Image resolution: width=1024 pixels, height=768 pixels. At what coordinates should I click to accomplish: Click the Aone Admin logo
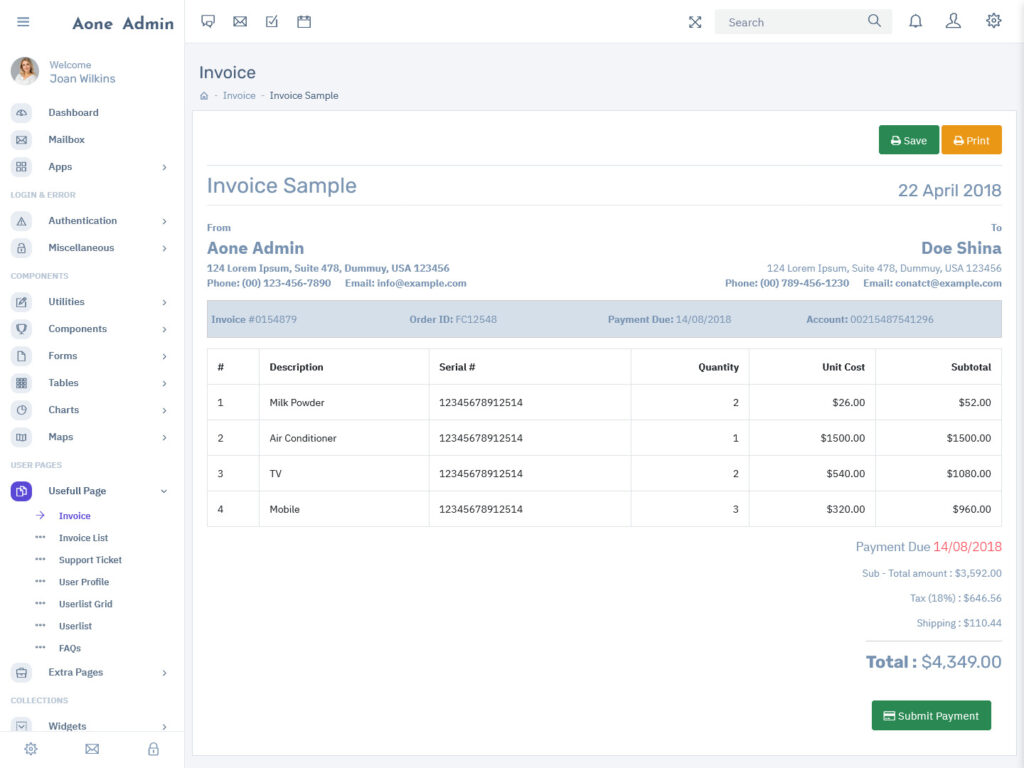(x=123, y=24)
